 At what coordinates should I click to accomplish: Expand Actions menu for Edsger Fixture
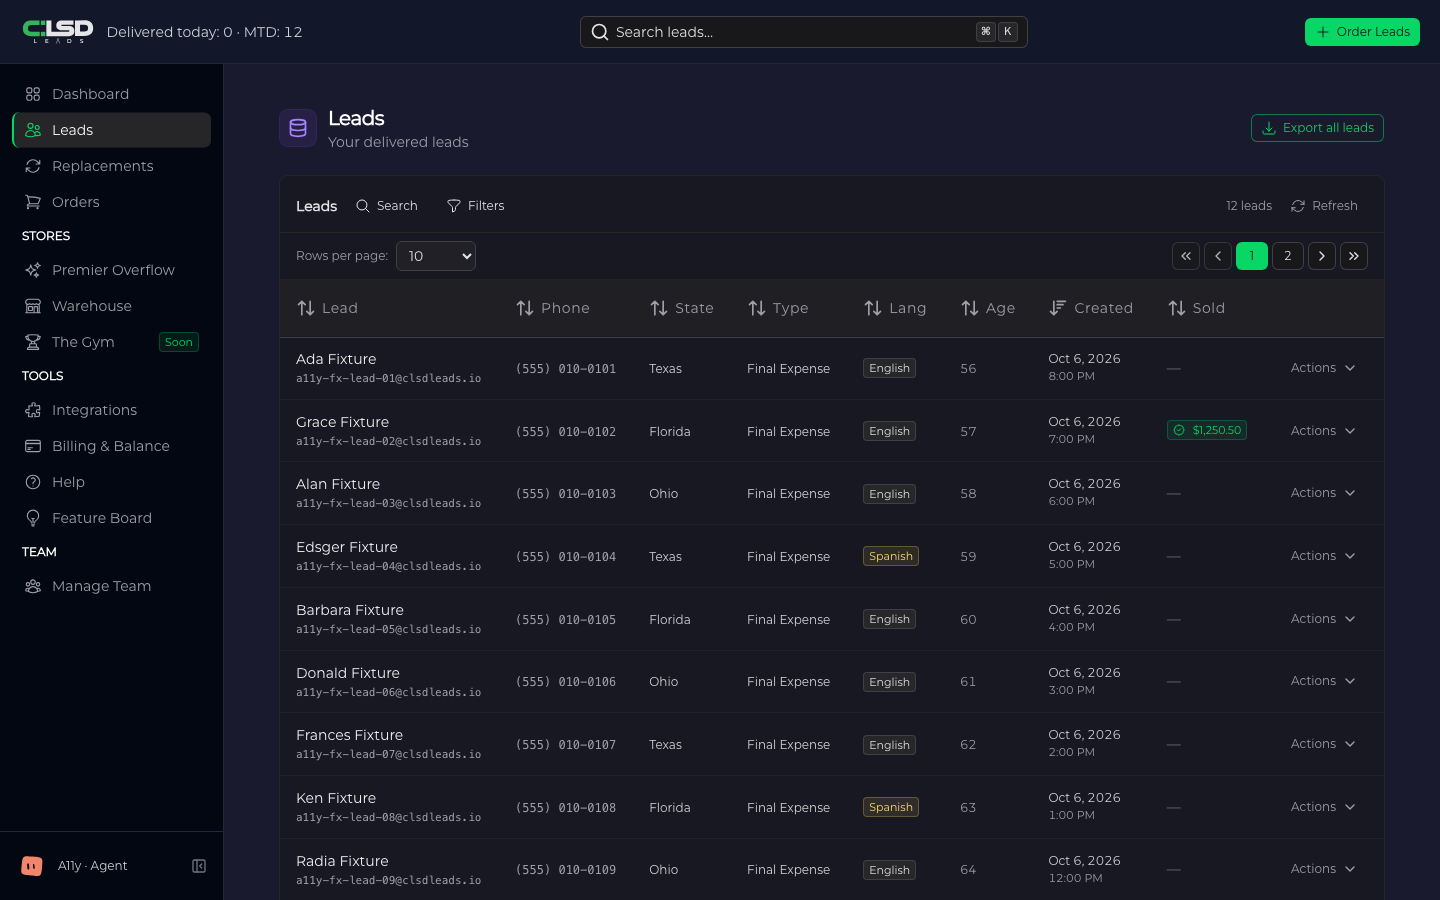pos(1323,556)
